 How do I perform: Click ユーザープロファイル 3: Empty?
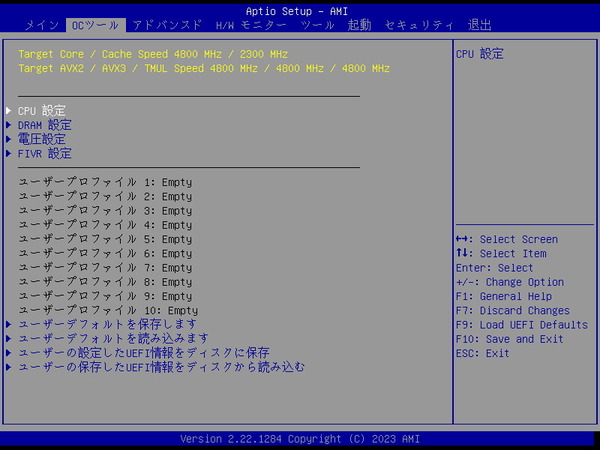[105, 210]
